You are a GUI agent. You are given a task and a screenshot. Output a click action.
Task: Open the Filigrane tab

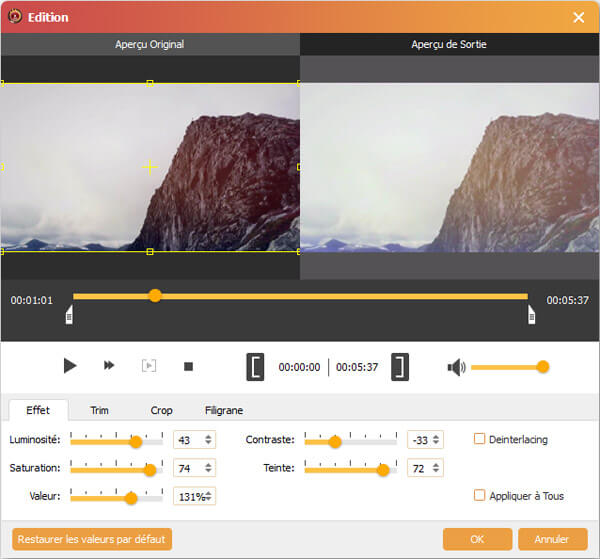coord(223,410)
